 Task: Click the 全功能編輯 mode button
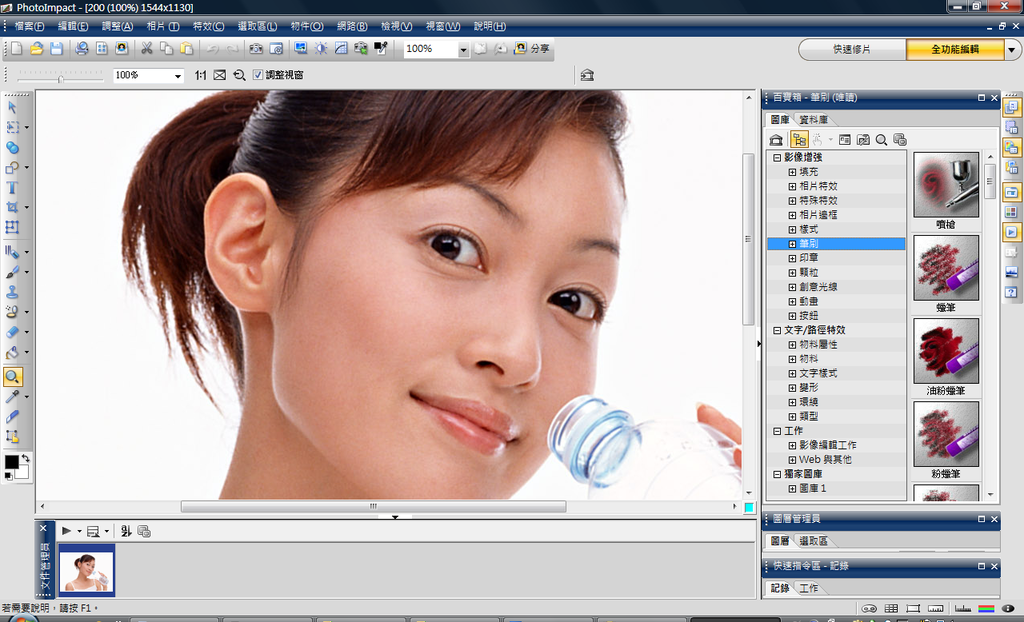tap(955, 50)
